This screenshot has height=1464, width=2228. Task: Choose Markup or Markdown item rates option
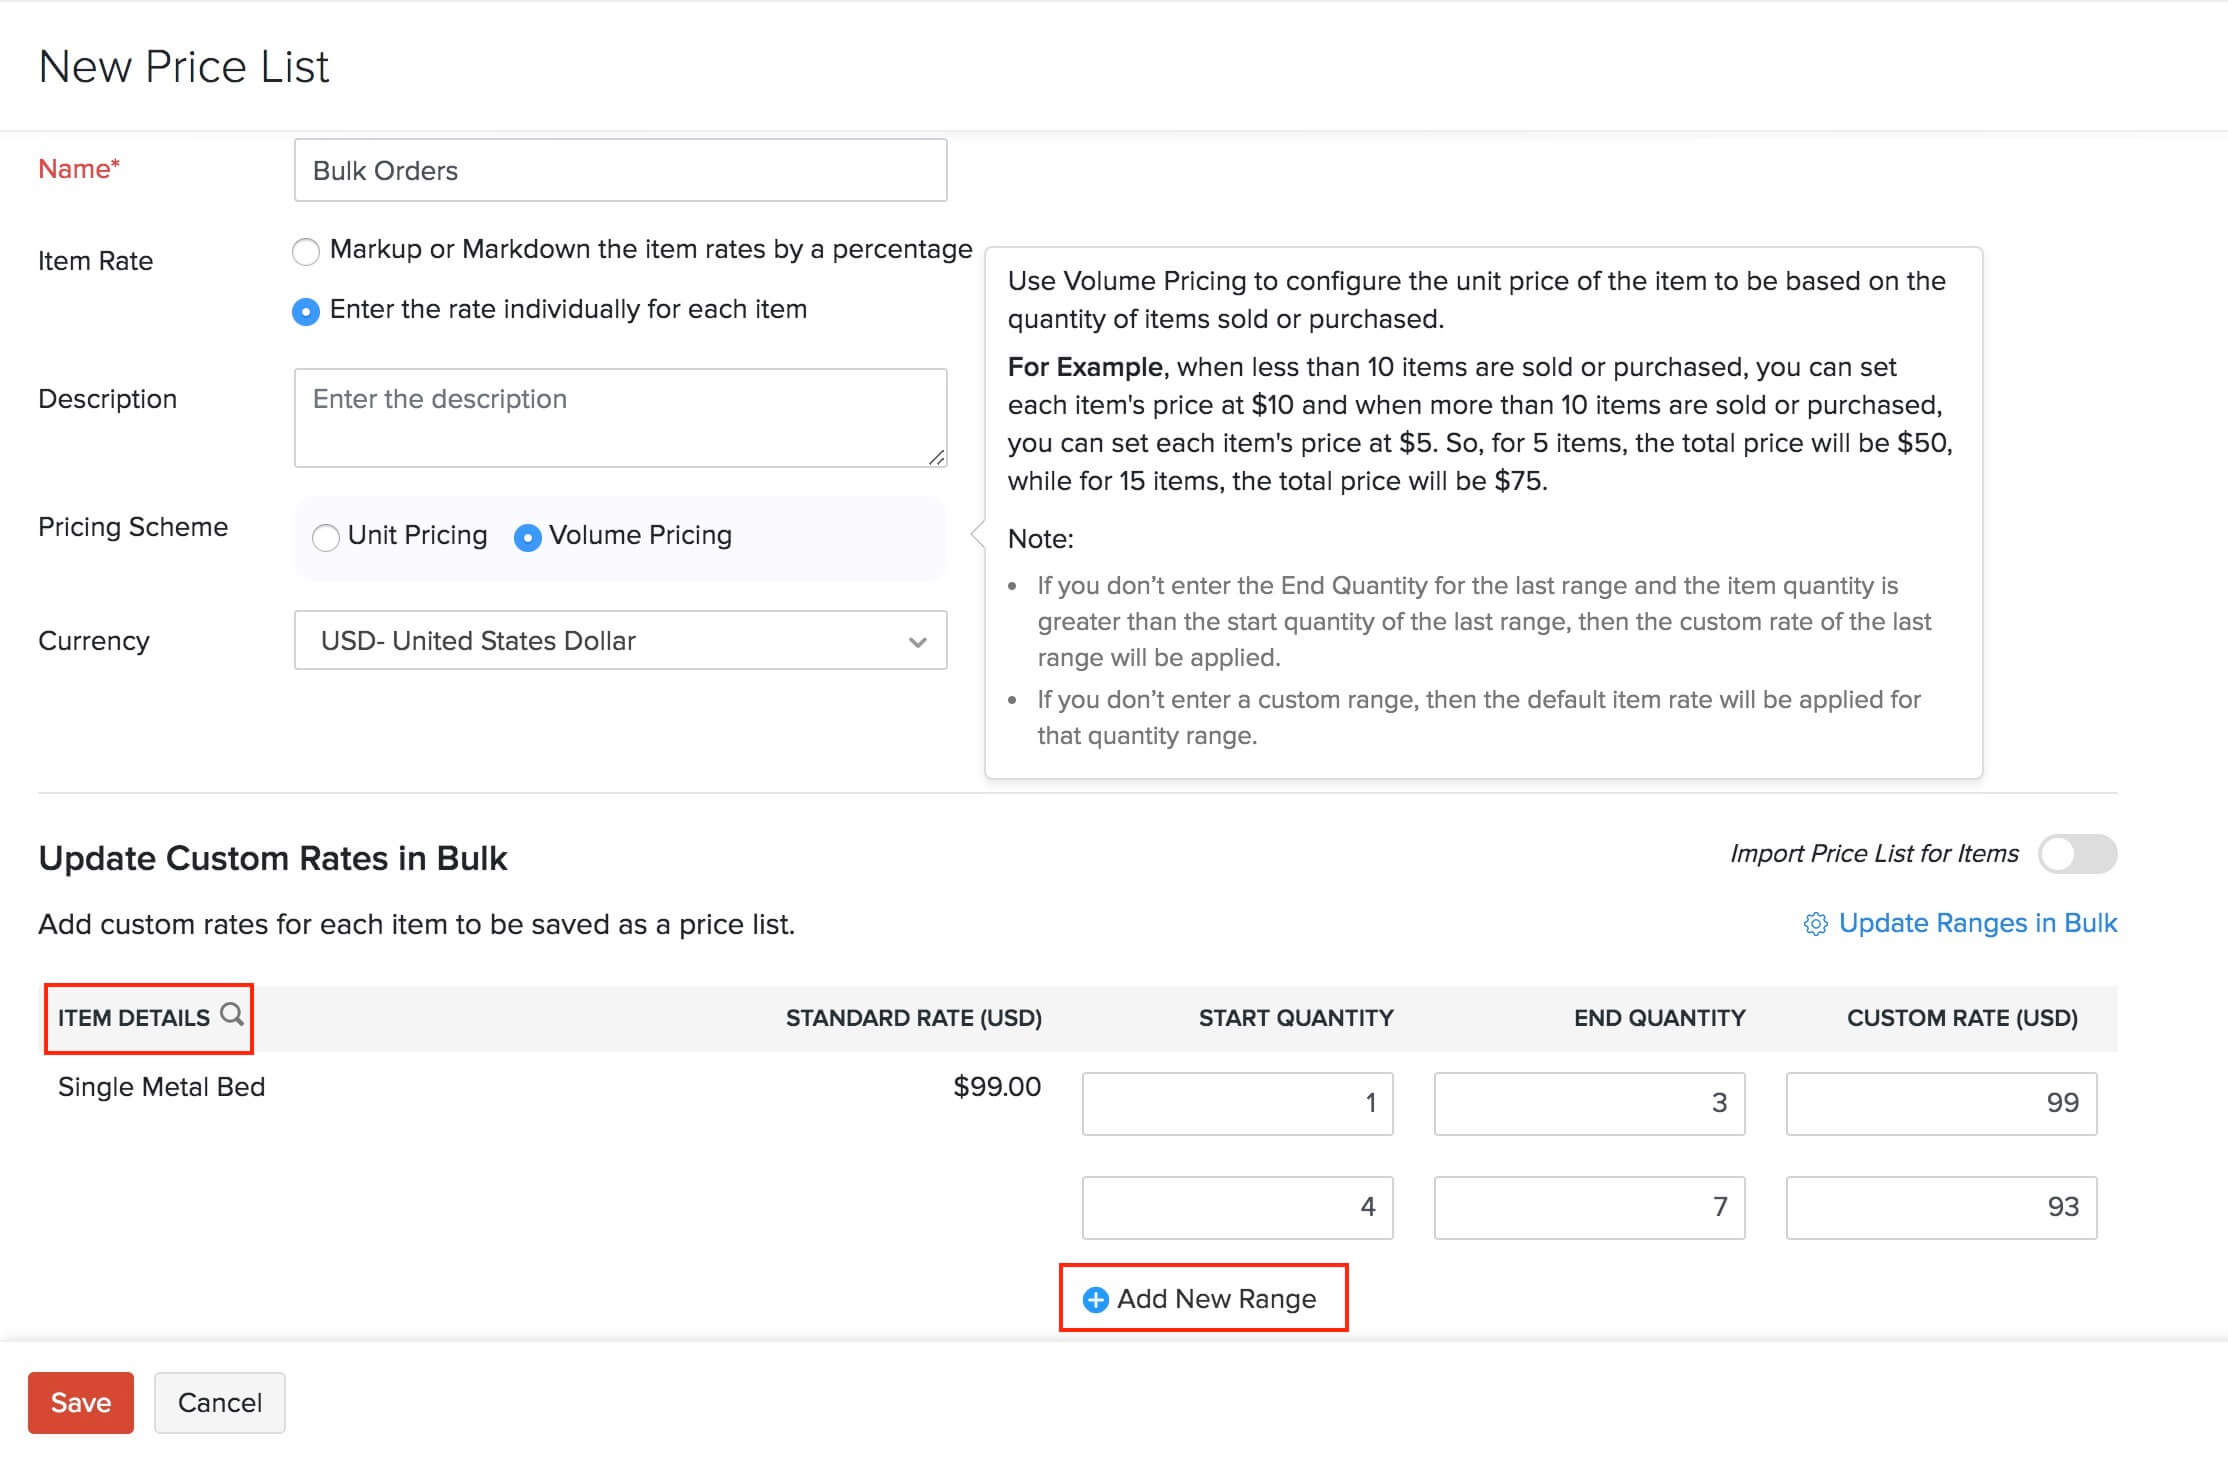click(306, 251)
